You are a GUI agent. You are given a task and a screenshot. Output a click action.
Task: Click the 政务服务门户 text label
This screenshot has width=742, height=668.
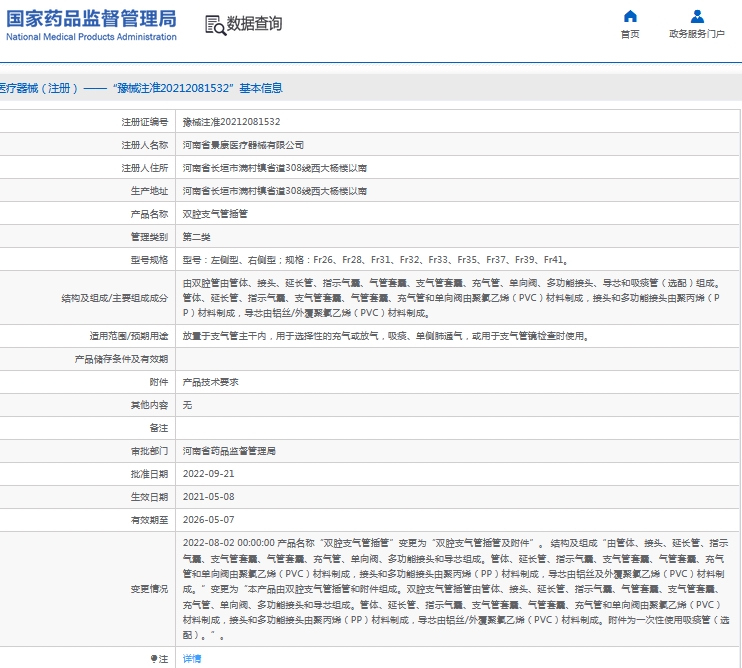click(697, 34)
